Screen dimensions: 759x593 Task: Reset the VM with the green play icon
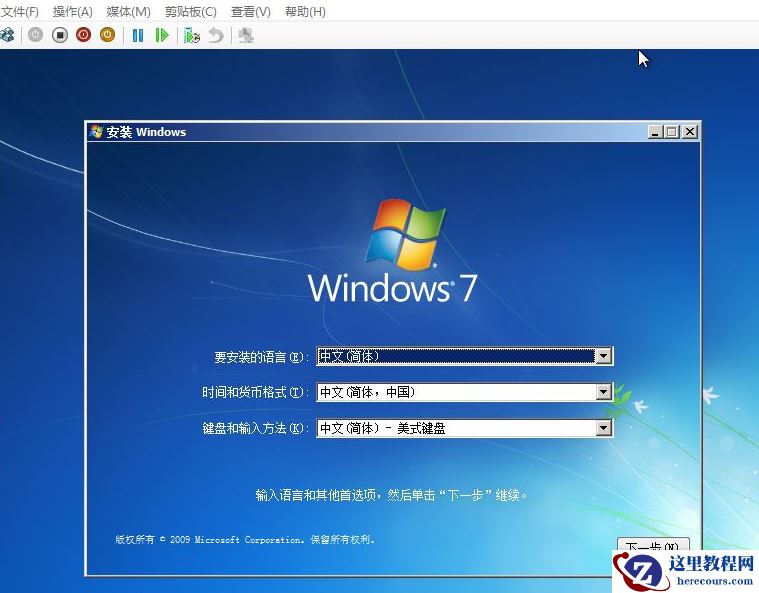(162, 35)
